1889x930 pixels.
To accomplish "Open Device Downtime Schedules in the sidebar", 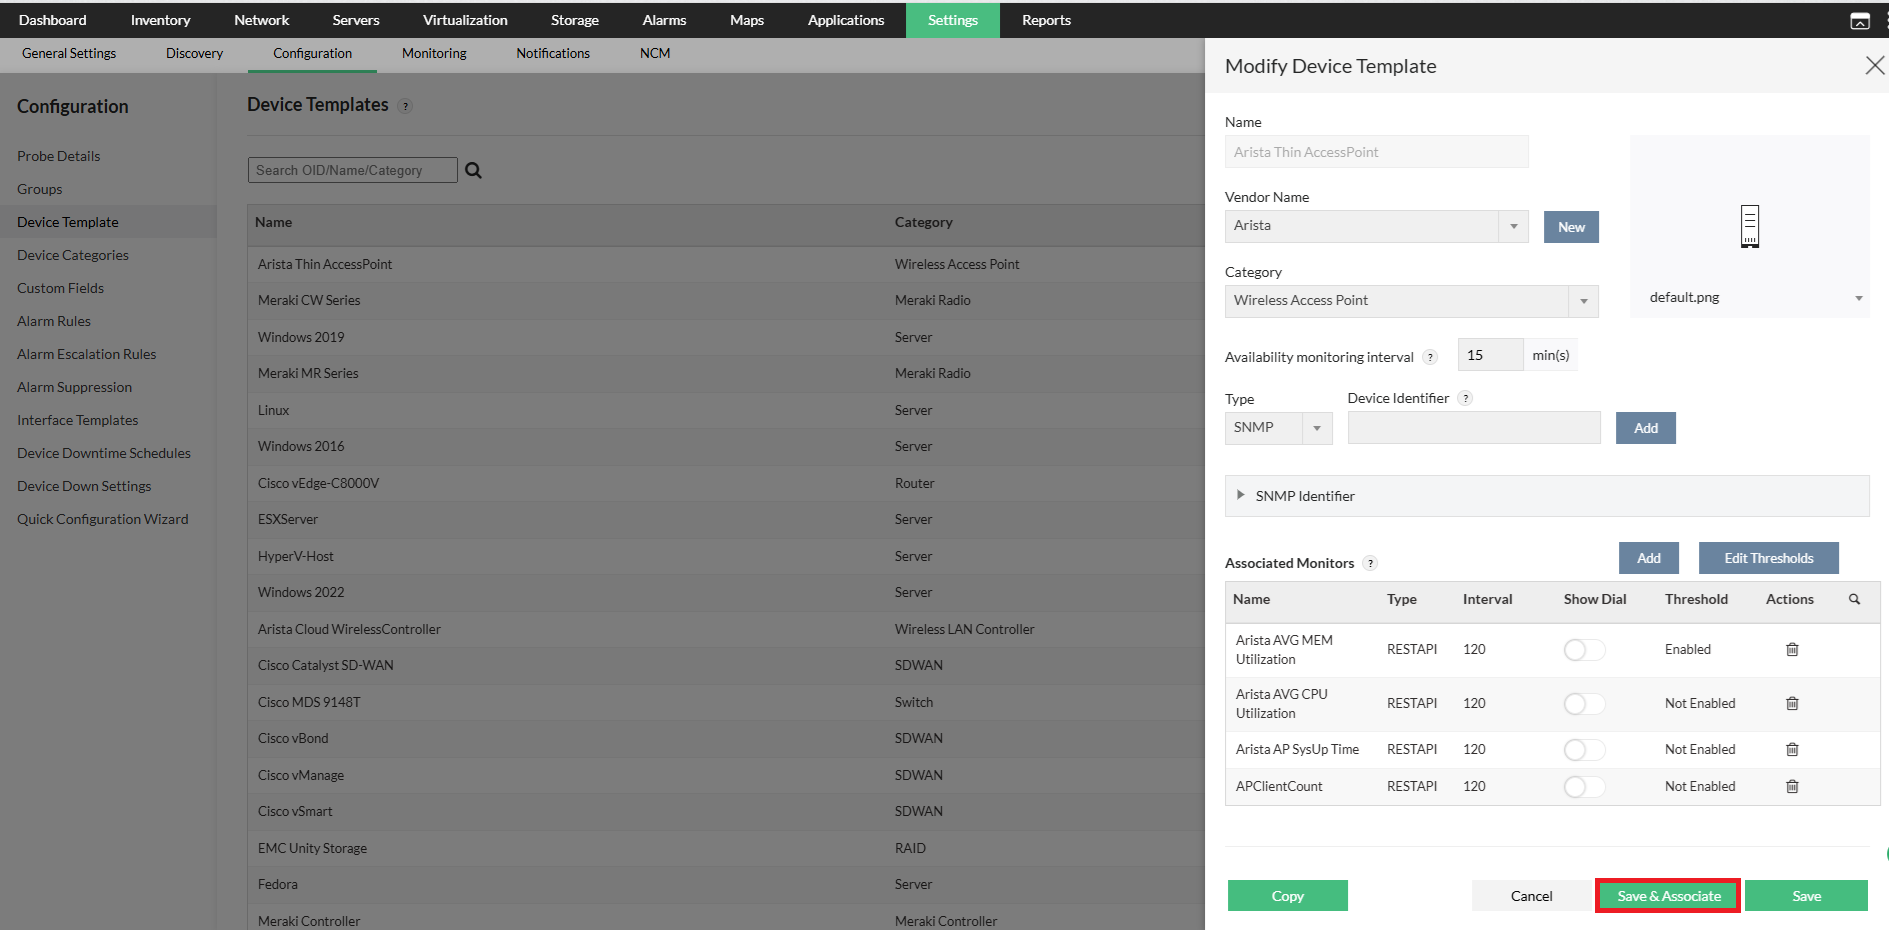I will [103, 453].
